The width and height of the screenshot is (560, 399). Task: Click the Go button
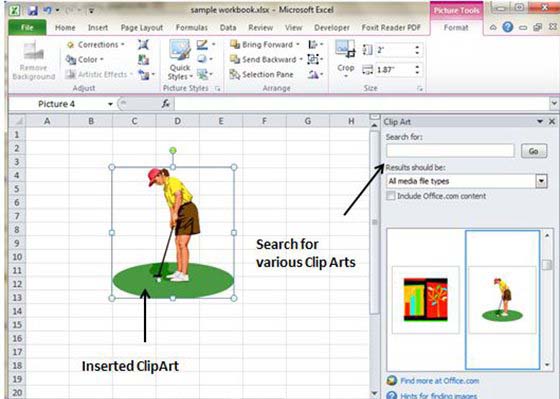tap(534, 151)
